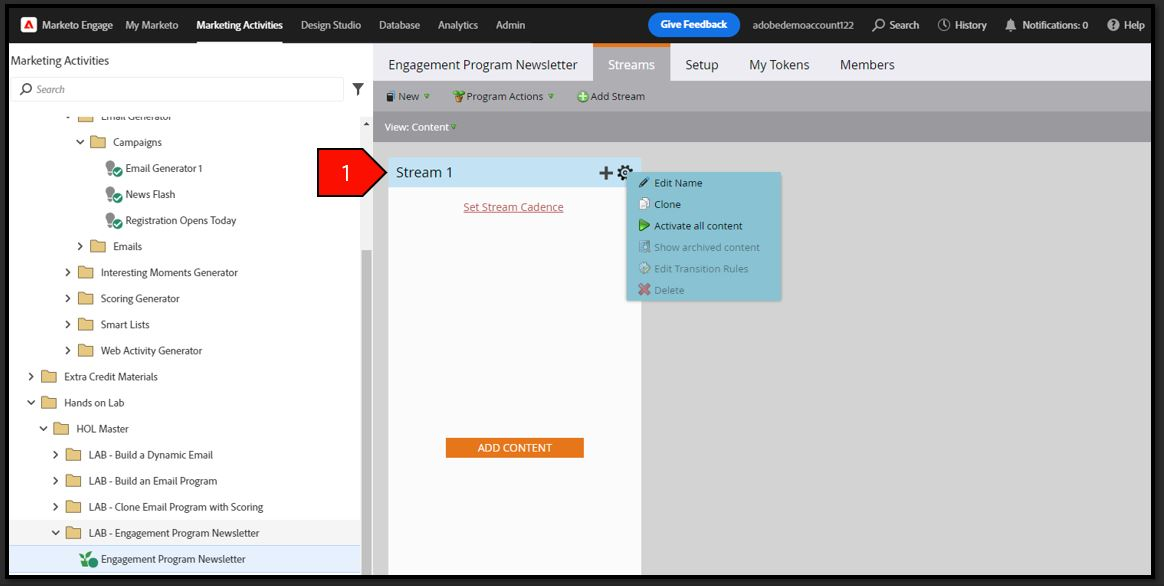Open the Program Actions dropdown
The width and height of the screenshot is (1164, 586).
pyautogui.click(x=503, y=97)
